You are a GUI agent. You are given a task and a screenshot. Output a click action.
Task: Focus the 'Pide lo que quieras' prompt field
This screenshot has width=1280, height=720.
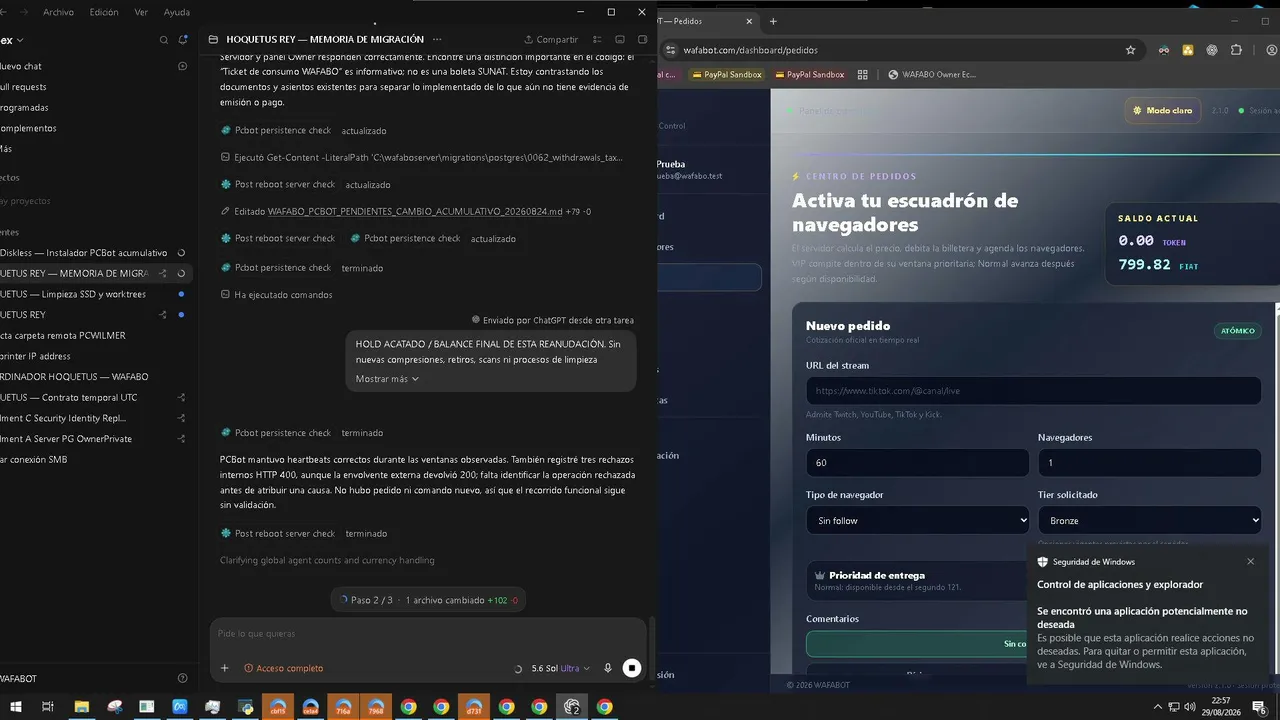(428, 634)
